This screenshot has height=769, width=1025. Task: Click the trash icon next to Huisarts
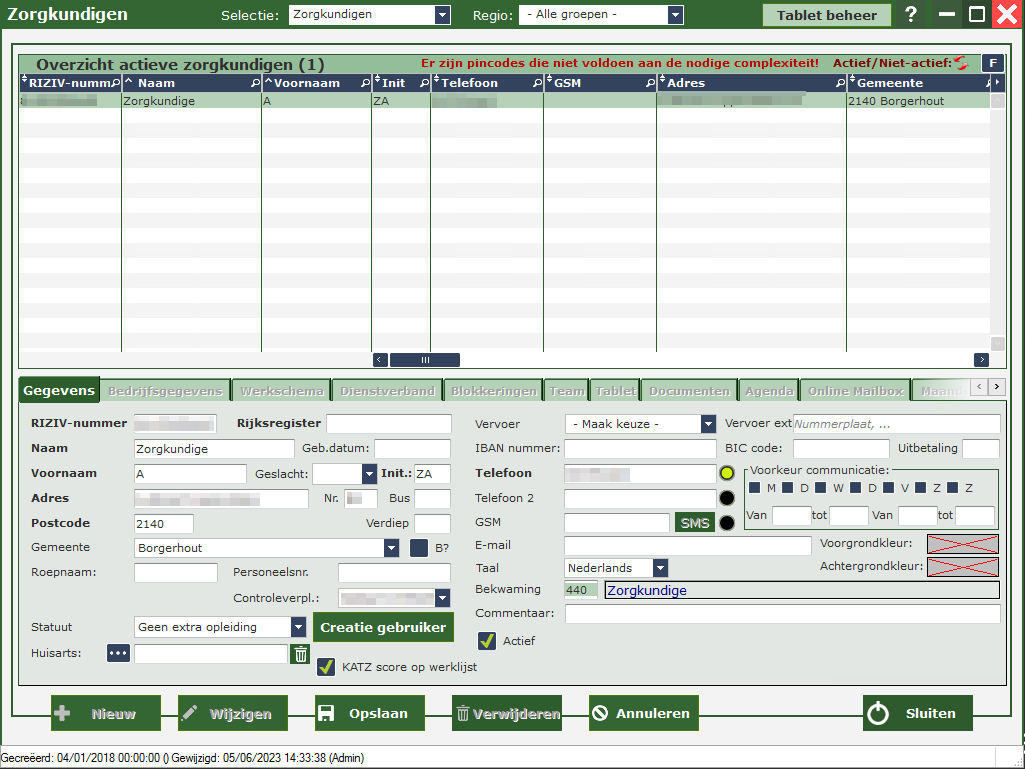pos(300,654)
